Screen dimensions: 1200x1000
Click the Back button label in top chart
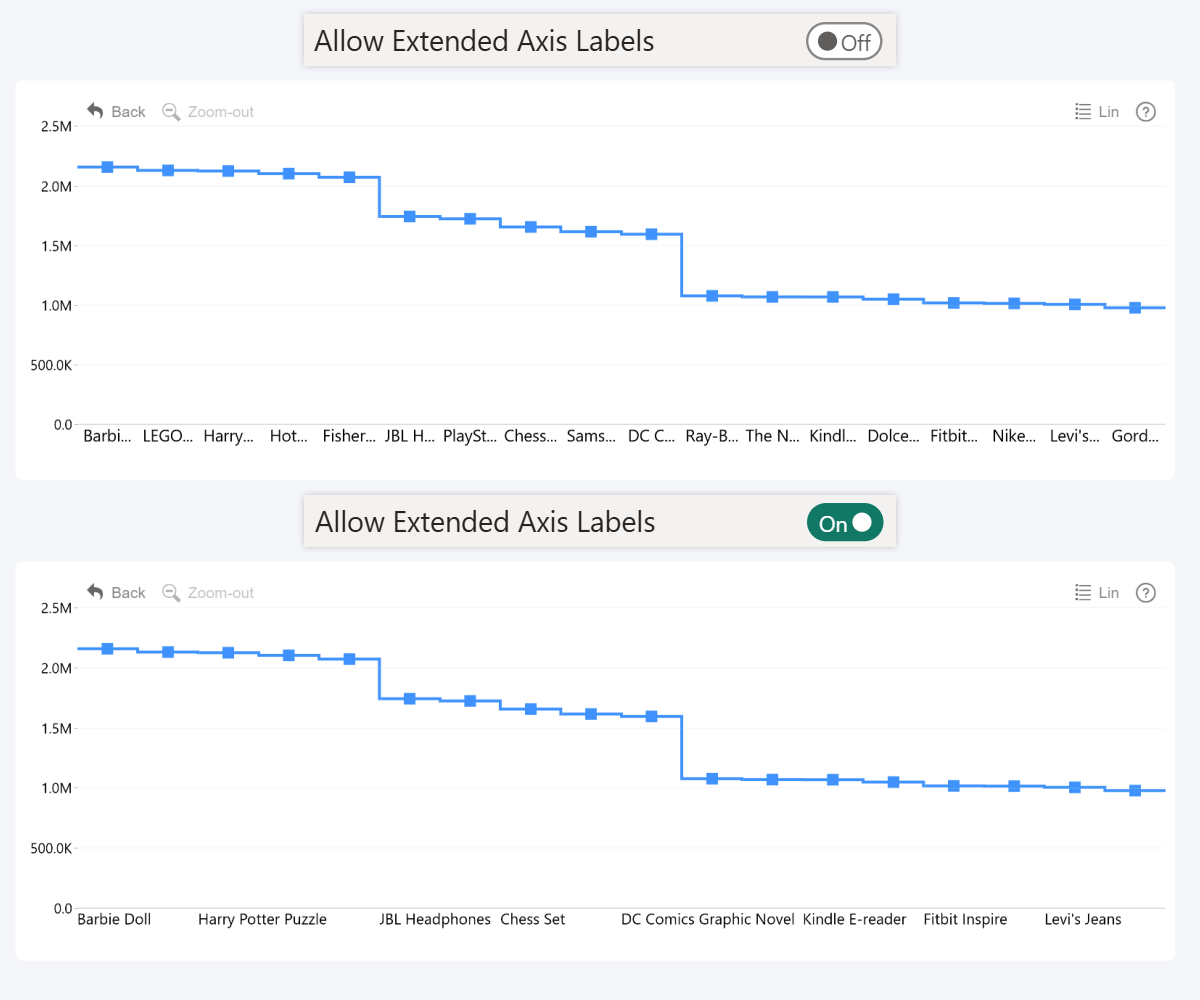[130, 111]
